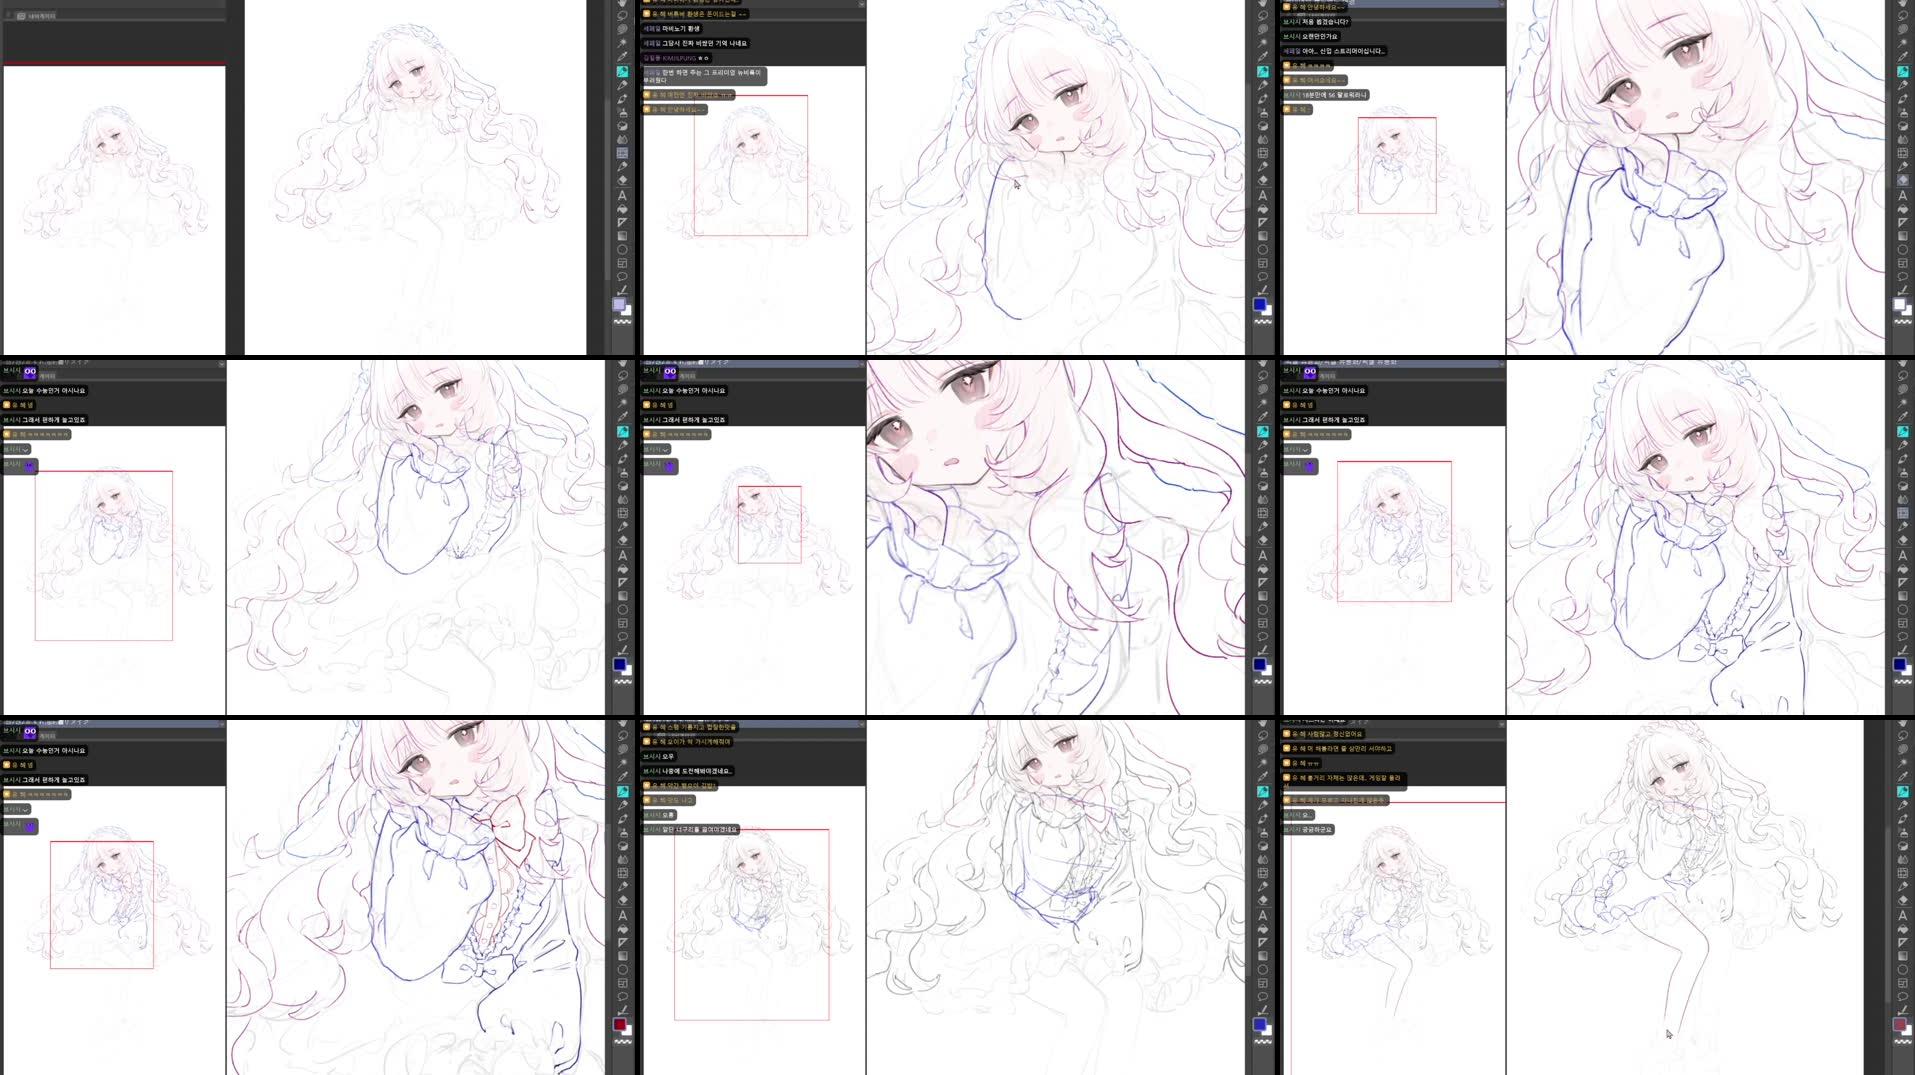Toggle the transparent color checkerboard swatch
The width and height of the screenshot is (1915, 1075).
[622, 320]
